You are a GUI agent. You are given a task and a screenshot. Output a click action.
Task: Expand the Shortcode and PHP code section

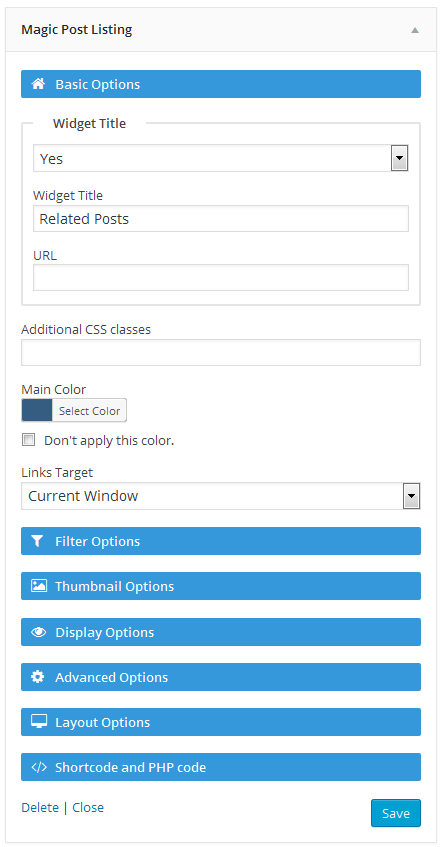point(220,767)
